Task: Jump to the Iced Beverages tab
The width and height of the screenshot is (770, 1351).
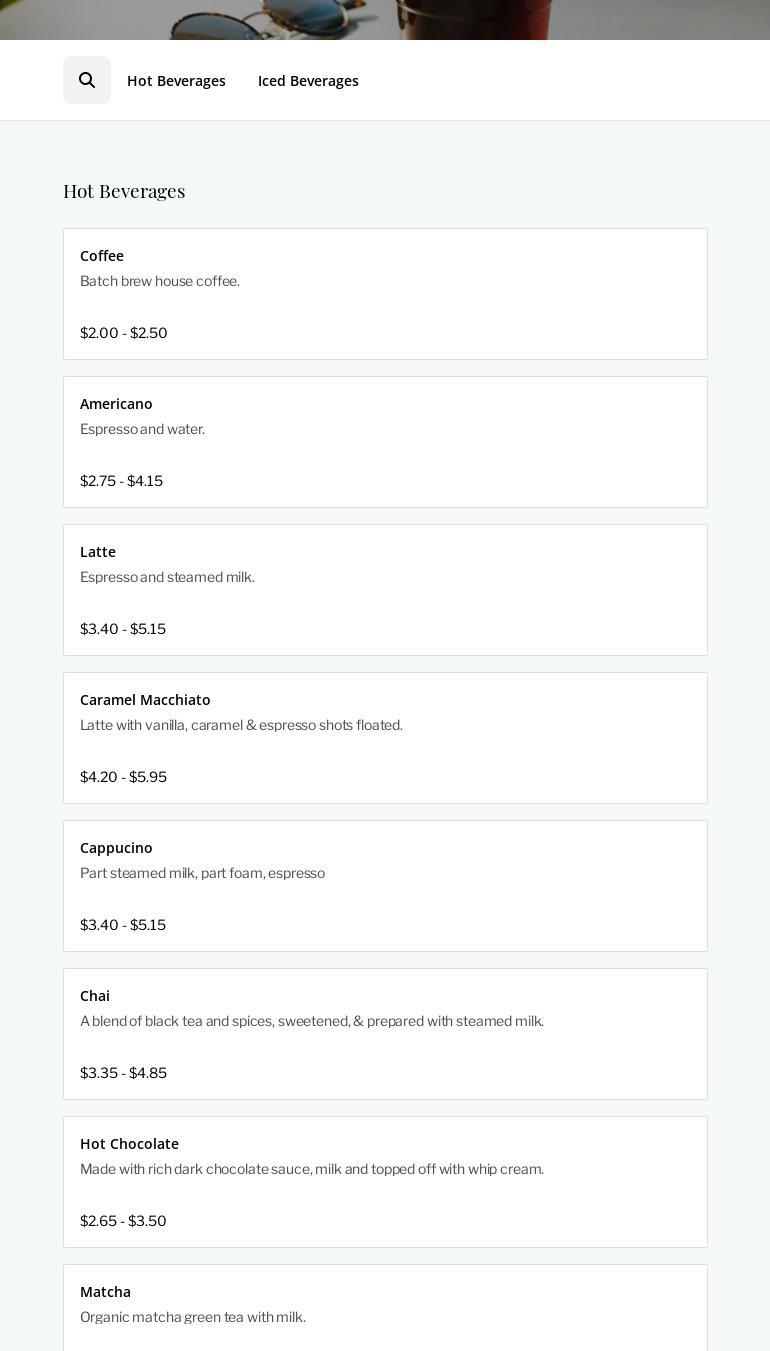Action: (308, 81)
